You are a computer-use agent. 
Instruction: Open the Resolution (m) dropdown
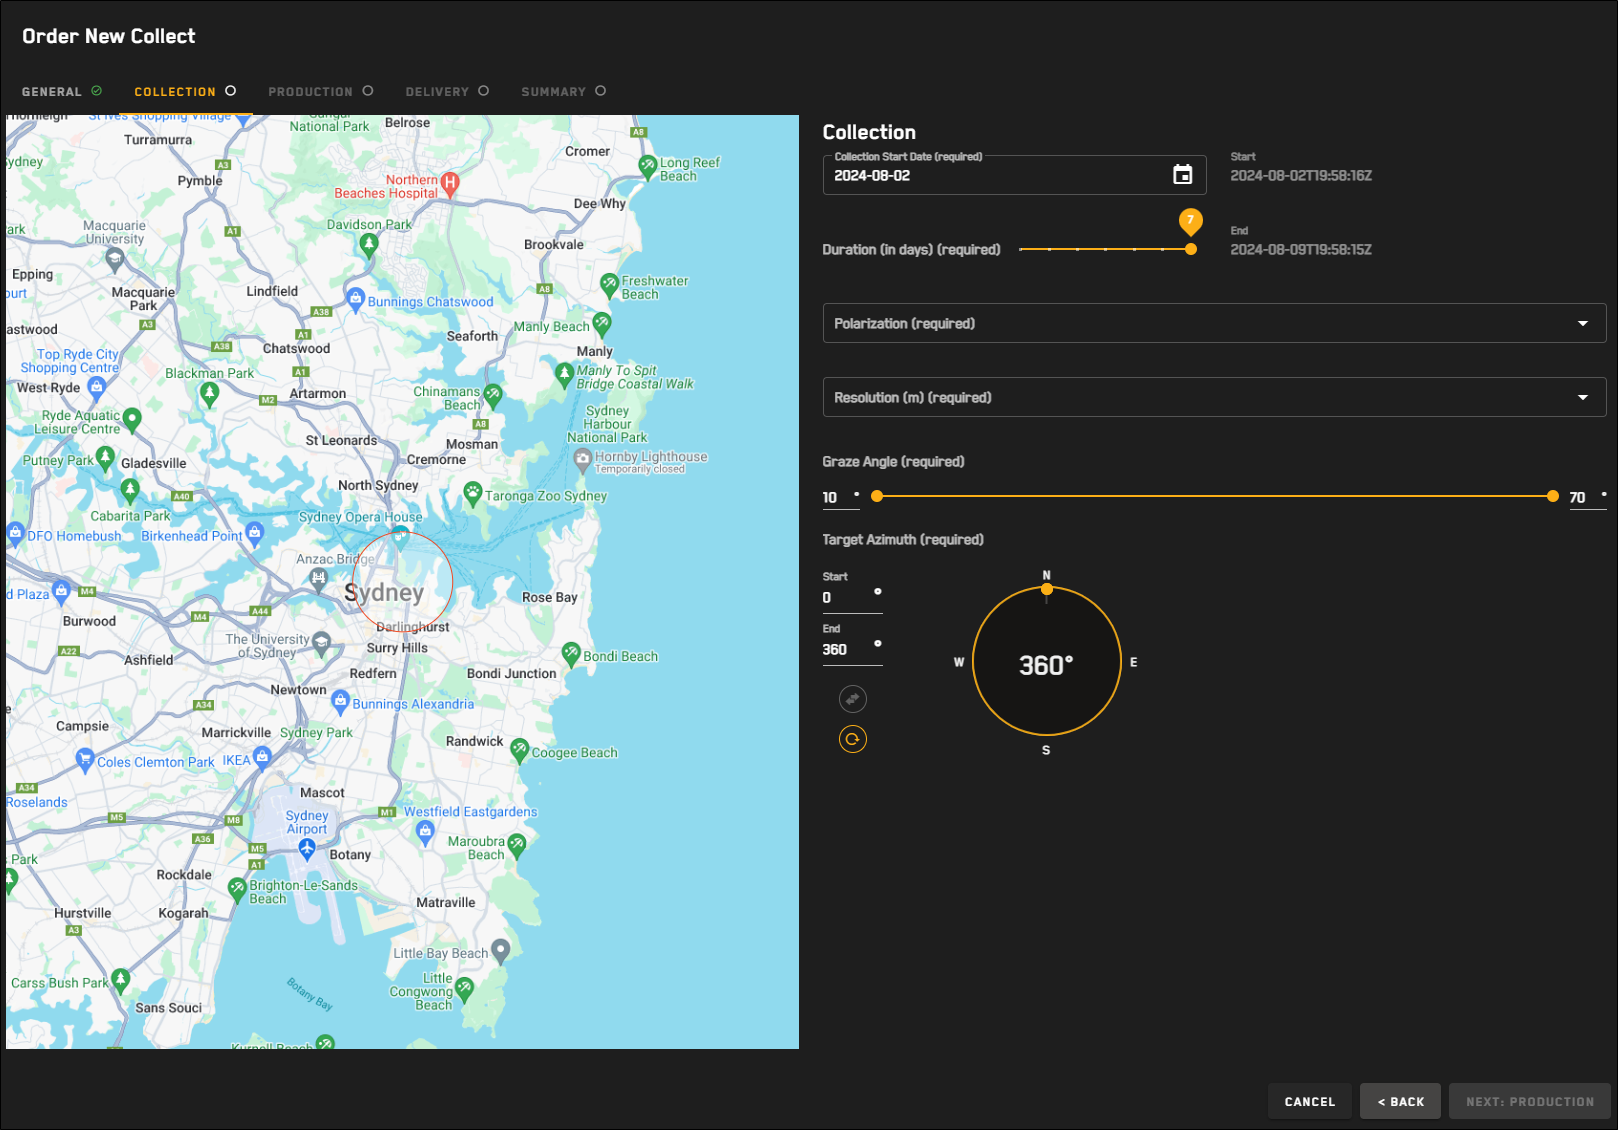[1213, 397]
